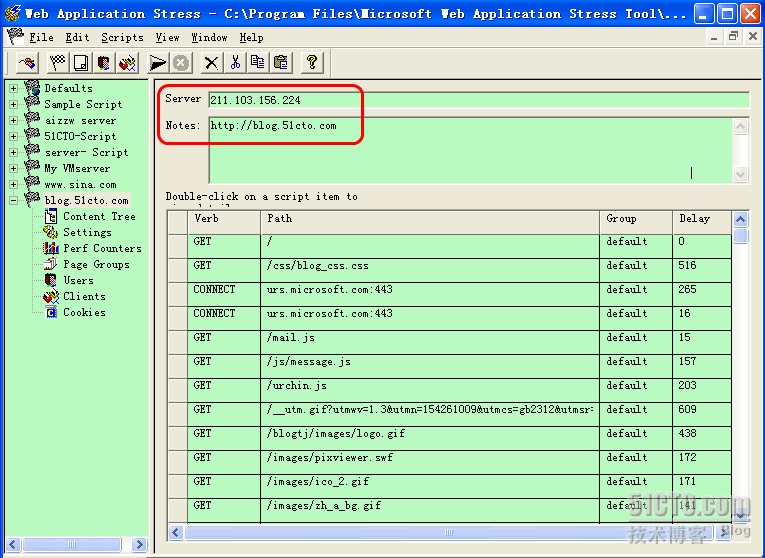
Task: Open the Window menu
Action: click(x=209, y=38)
